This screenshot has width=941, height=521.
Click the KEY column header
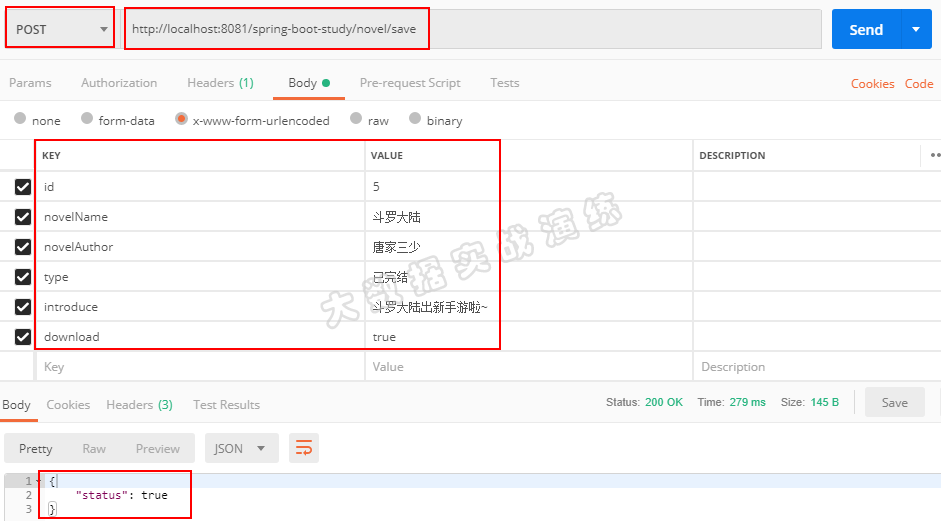click(x=51, y=155)
